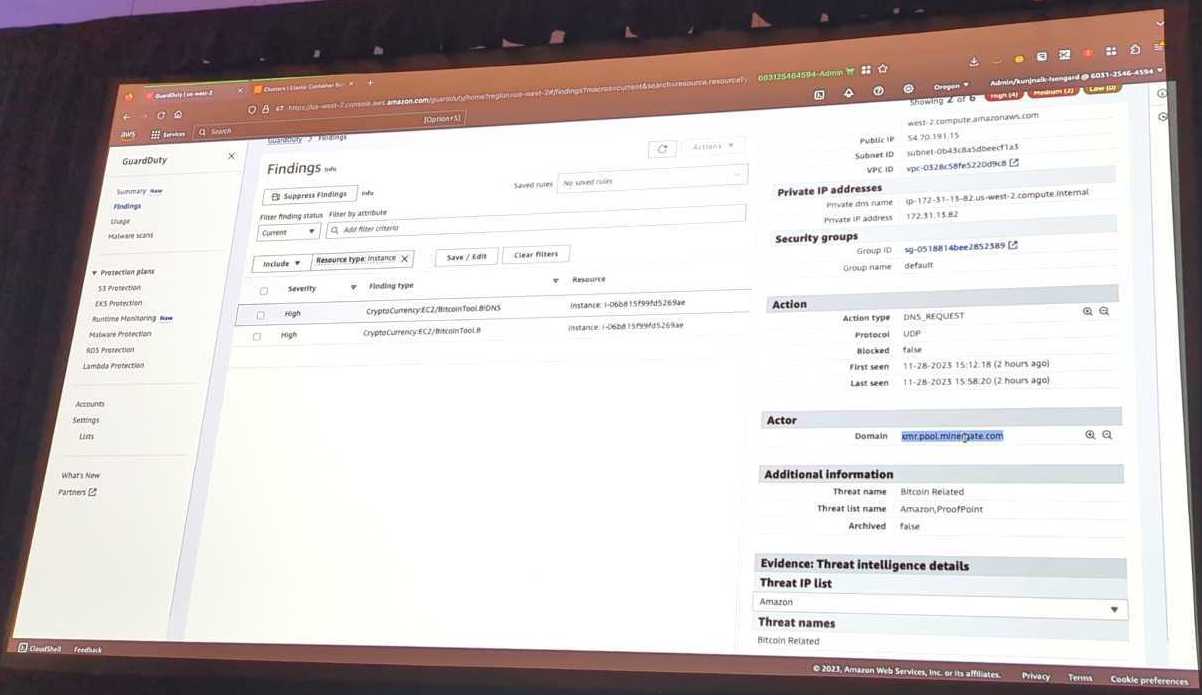This screenshot has width=1202, height=695.
Task: Open AWS notifications bell
Action: (848, 91)
